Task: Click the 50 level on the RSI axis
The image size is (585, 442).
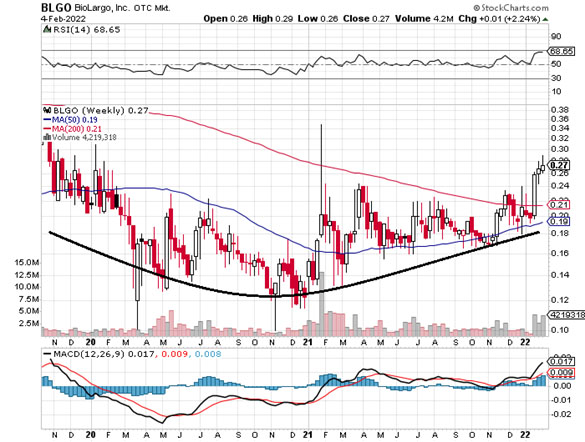Action: 556,64
